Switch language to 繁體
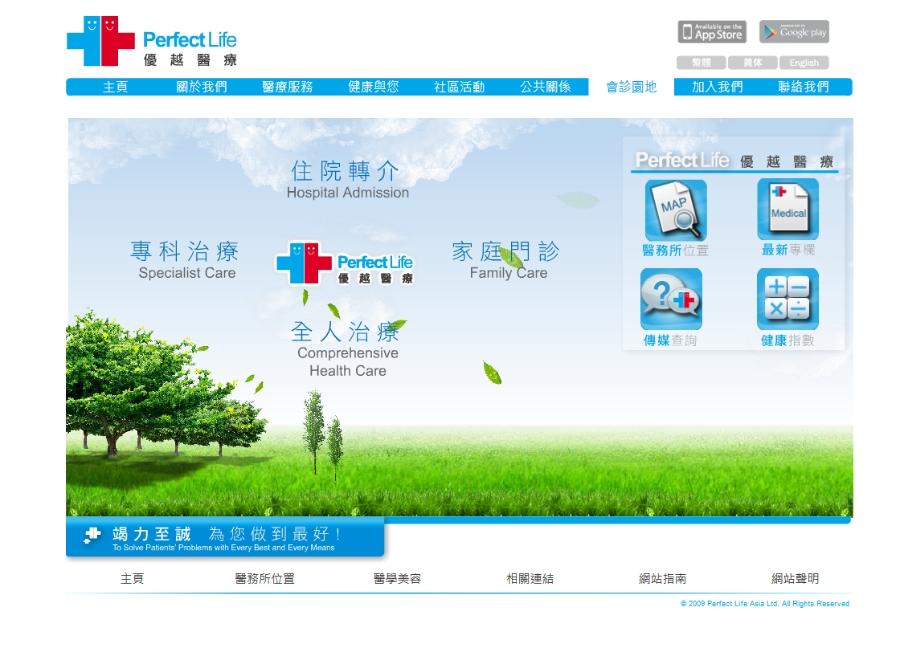 point(701,63)
